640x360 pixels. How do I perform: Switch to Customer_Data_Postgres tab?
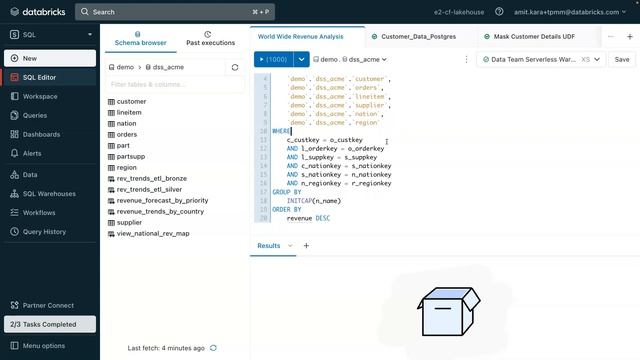[x=414, y=37]
